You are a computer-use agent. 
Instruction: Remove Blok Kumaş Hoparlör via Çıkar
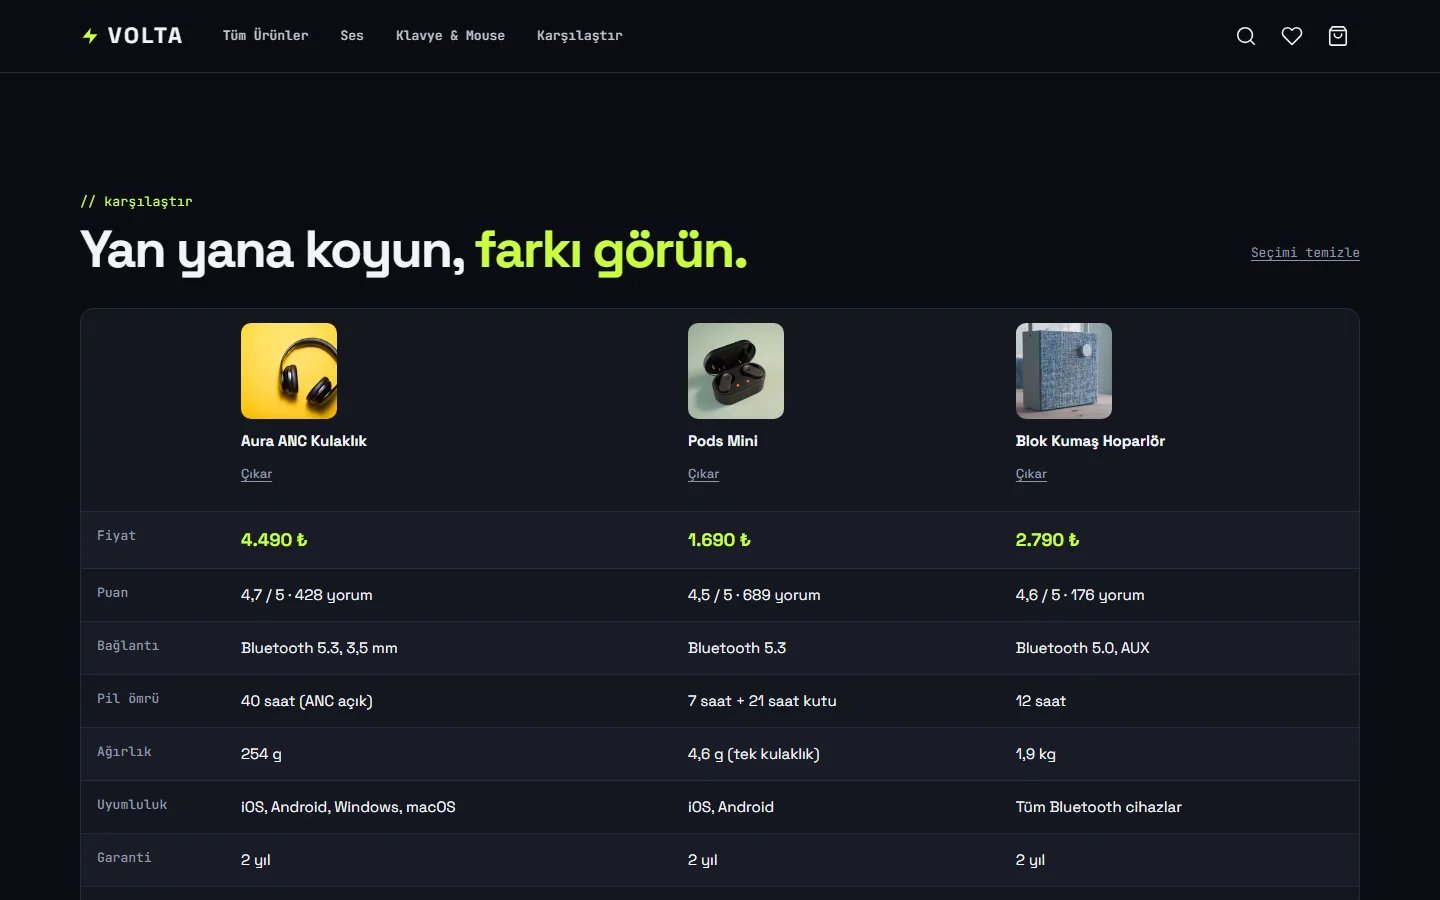(x=1031, y=474)
